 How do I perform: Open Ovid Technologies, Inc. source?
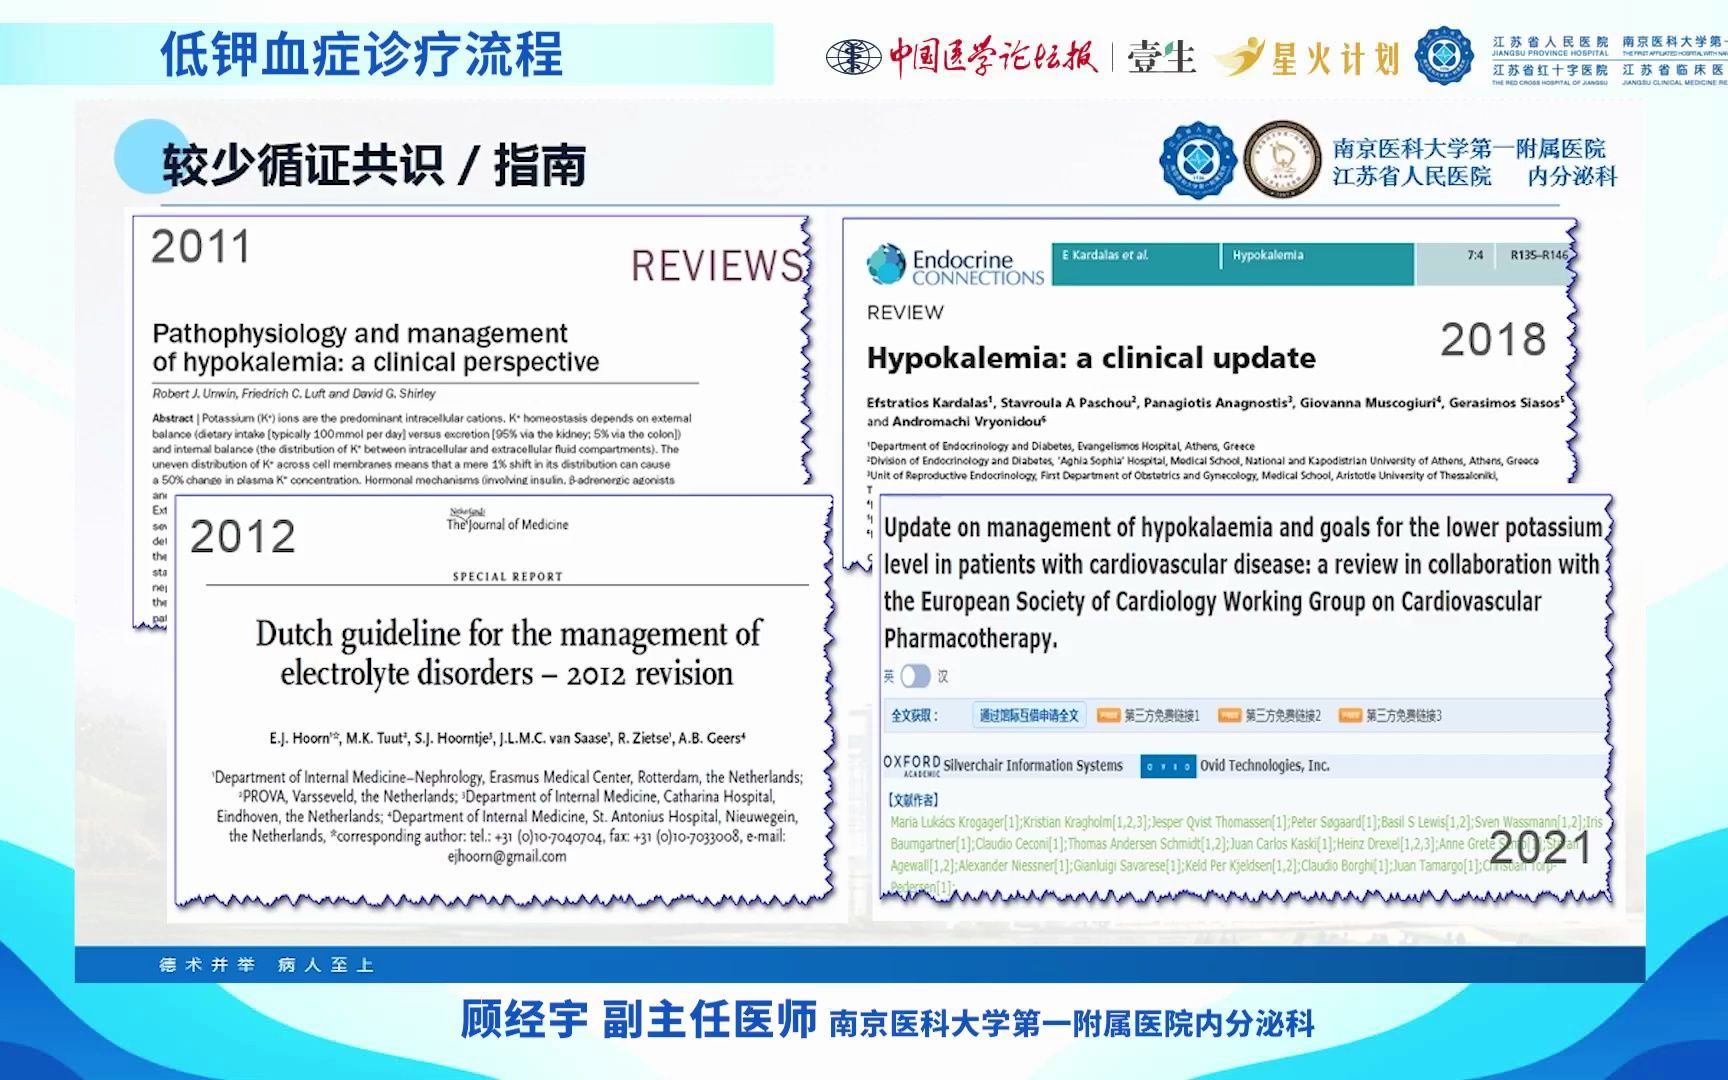pos(1265,765)
